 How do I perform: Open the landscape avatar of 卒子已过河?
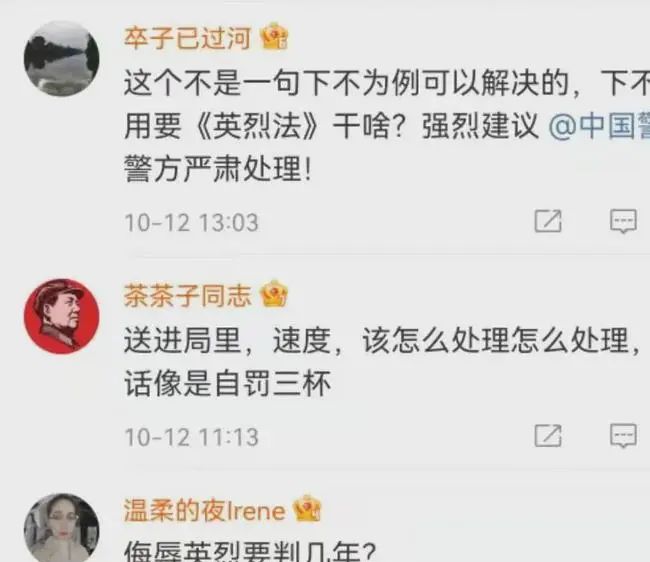(x=61, y=59)
